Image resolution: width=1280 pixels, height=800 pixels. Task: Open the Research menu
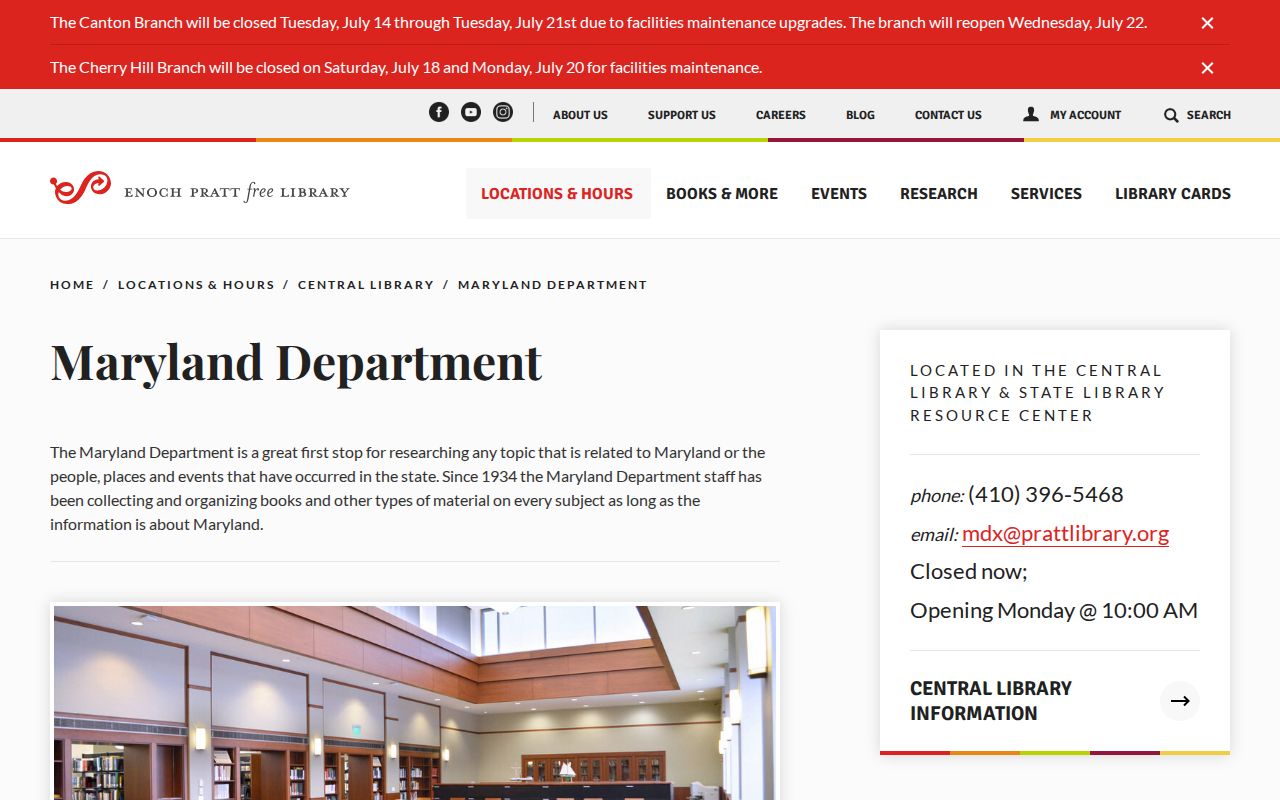[x=939, y=194]
